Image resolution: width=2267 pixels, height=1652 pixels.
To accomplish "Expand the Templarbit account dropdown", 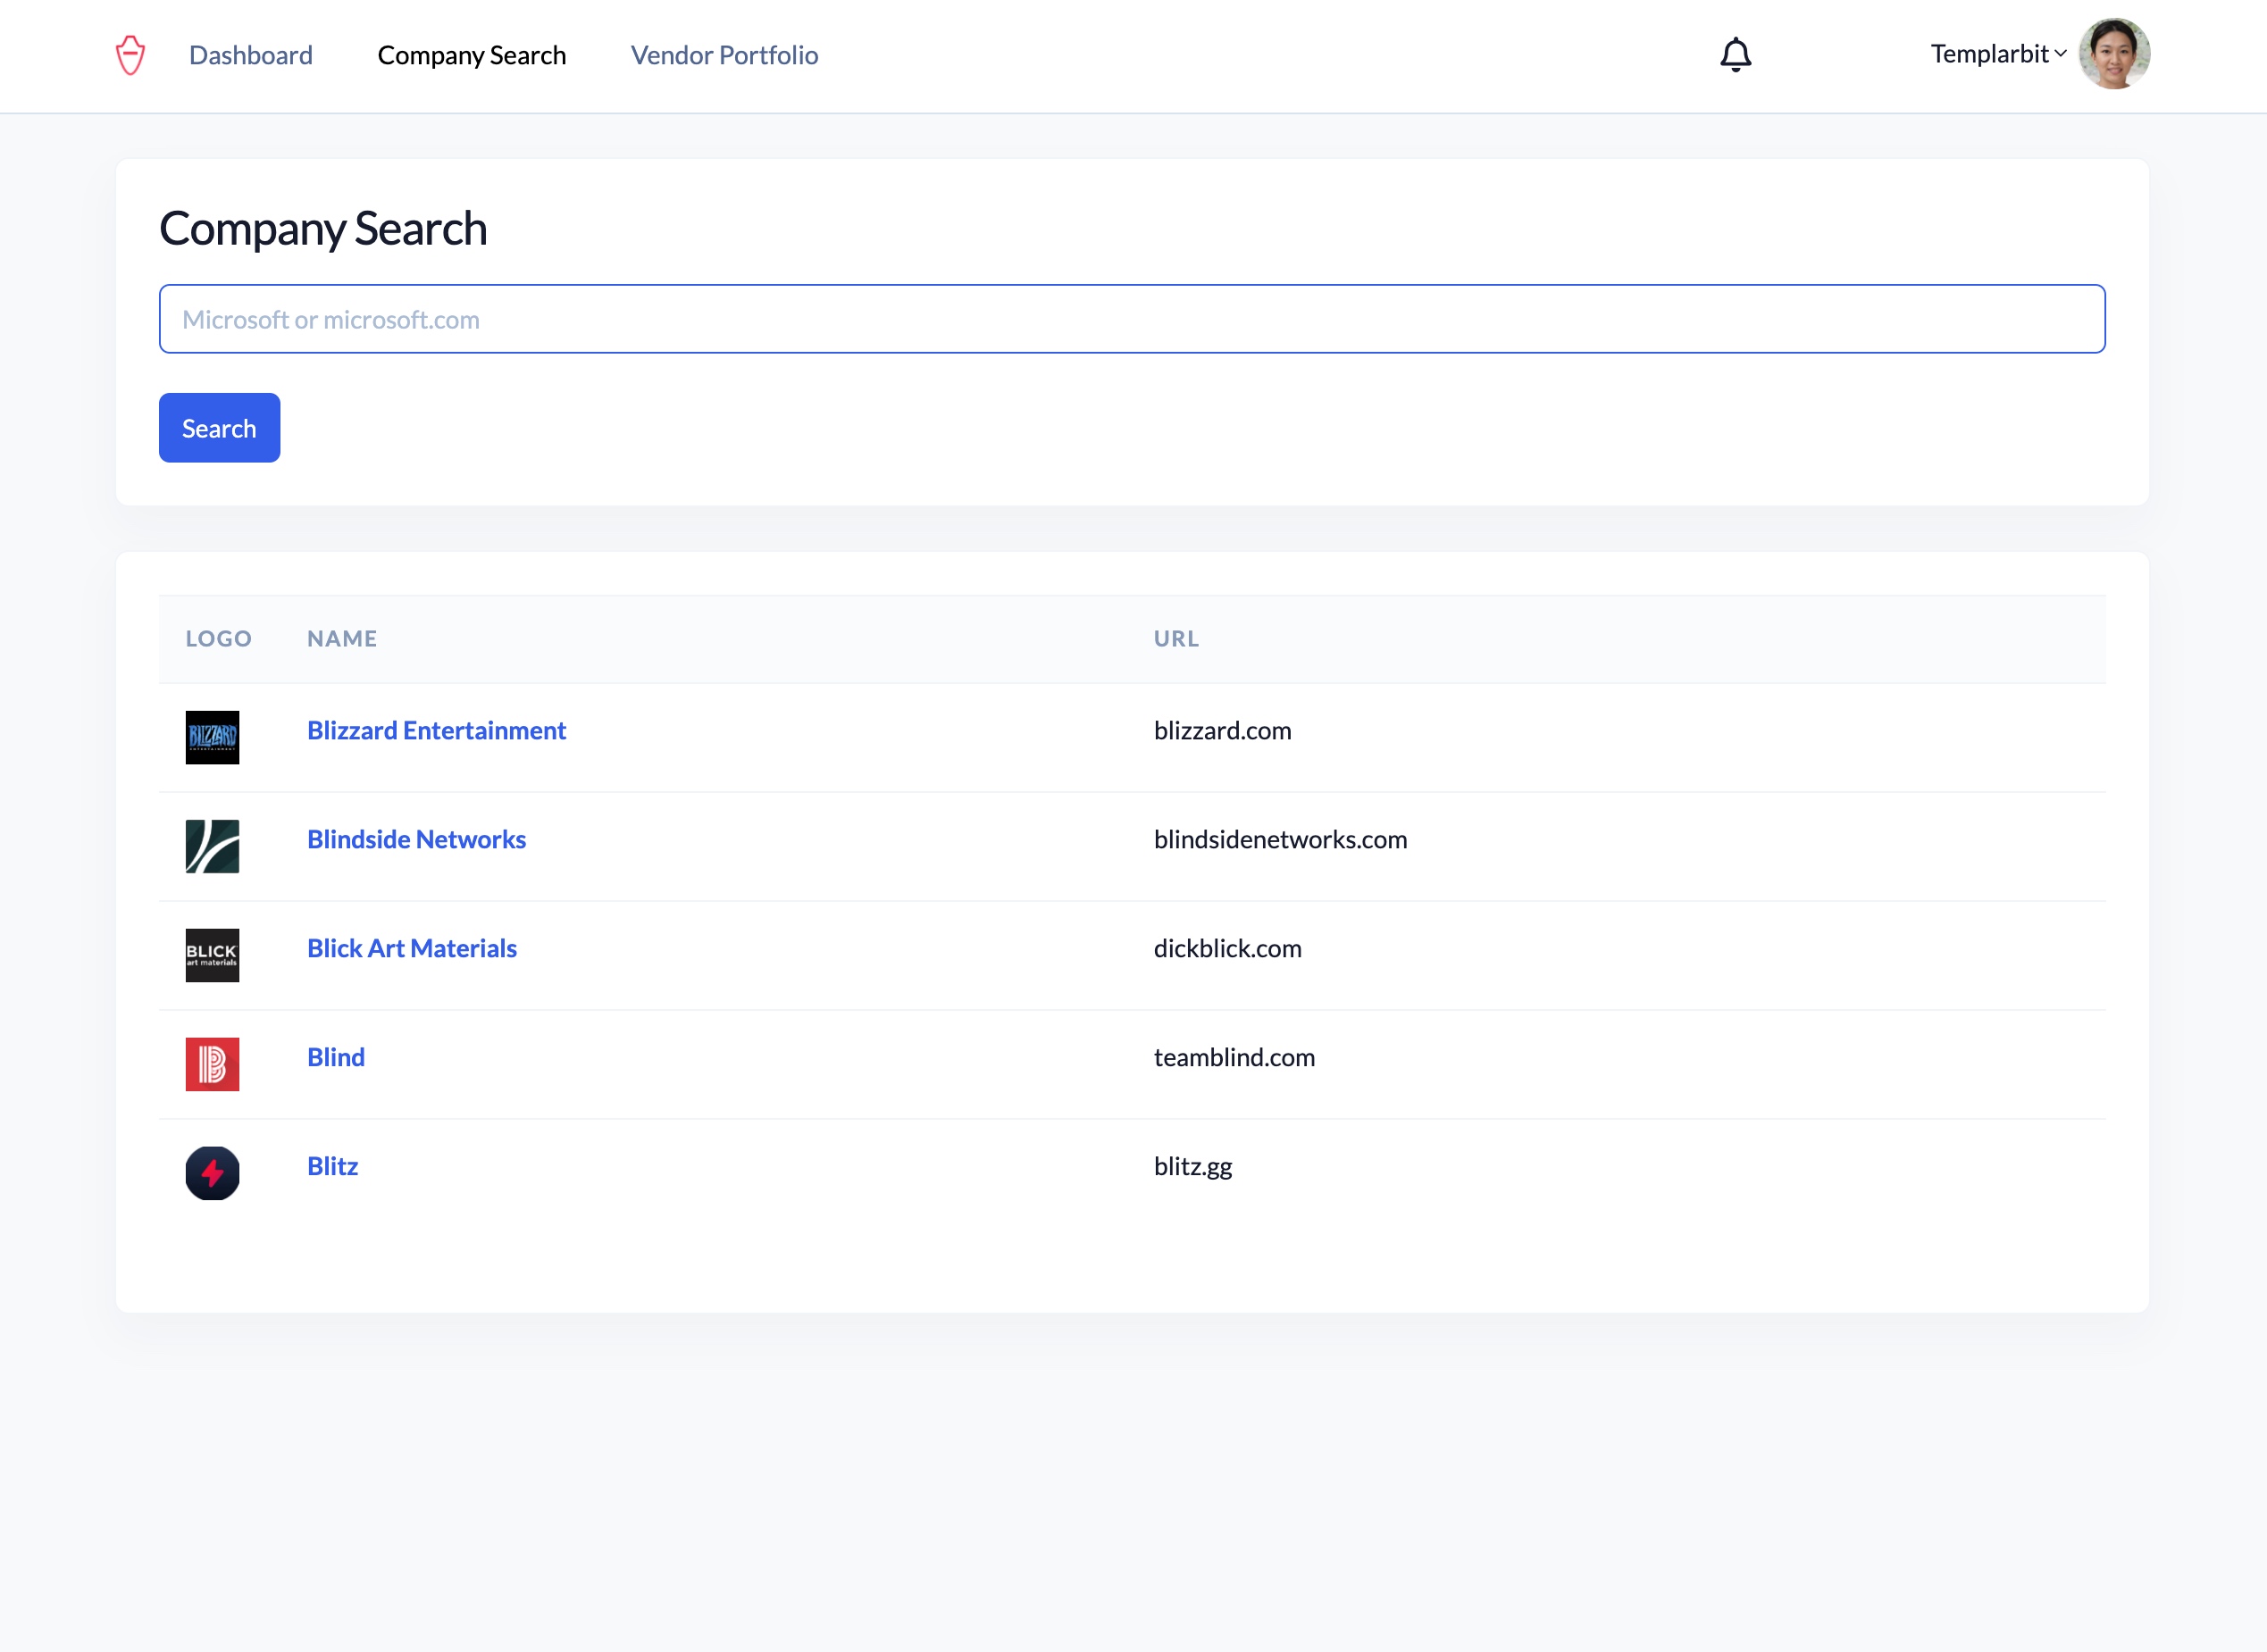I will coord(1997,54).
